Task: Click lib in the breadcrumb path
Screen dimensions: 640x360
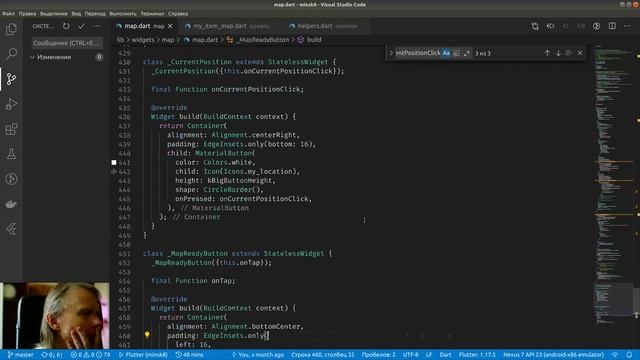Action: [120, 40]
